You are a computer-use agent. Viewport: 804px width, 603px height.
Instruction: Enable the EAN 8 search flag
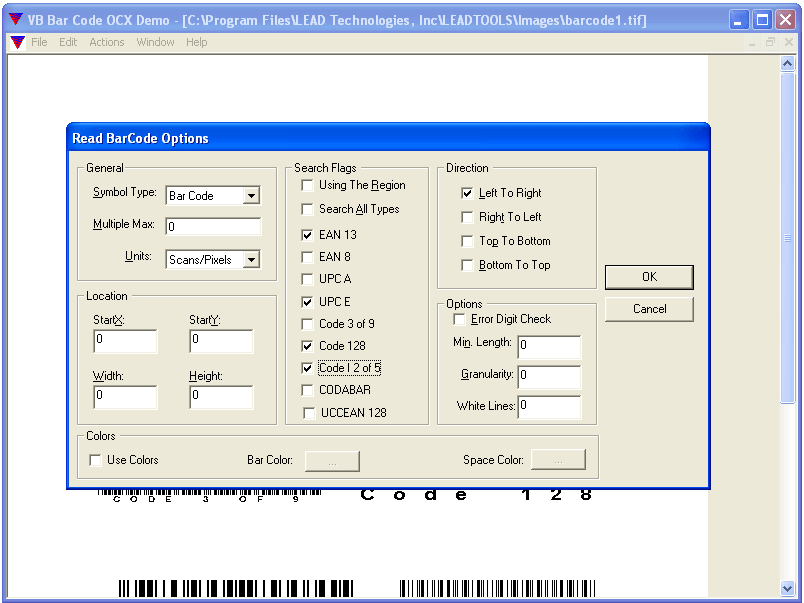click(x=307, y=257)
